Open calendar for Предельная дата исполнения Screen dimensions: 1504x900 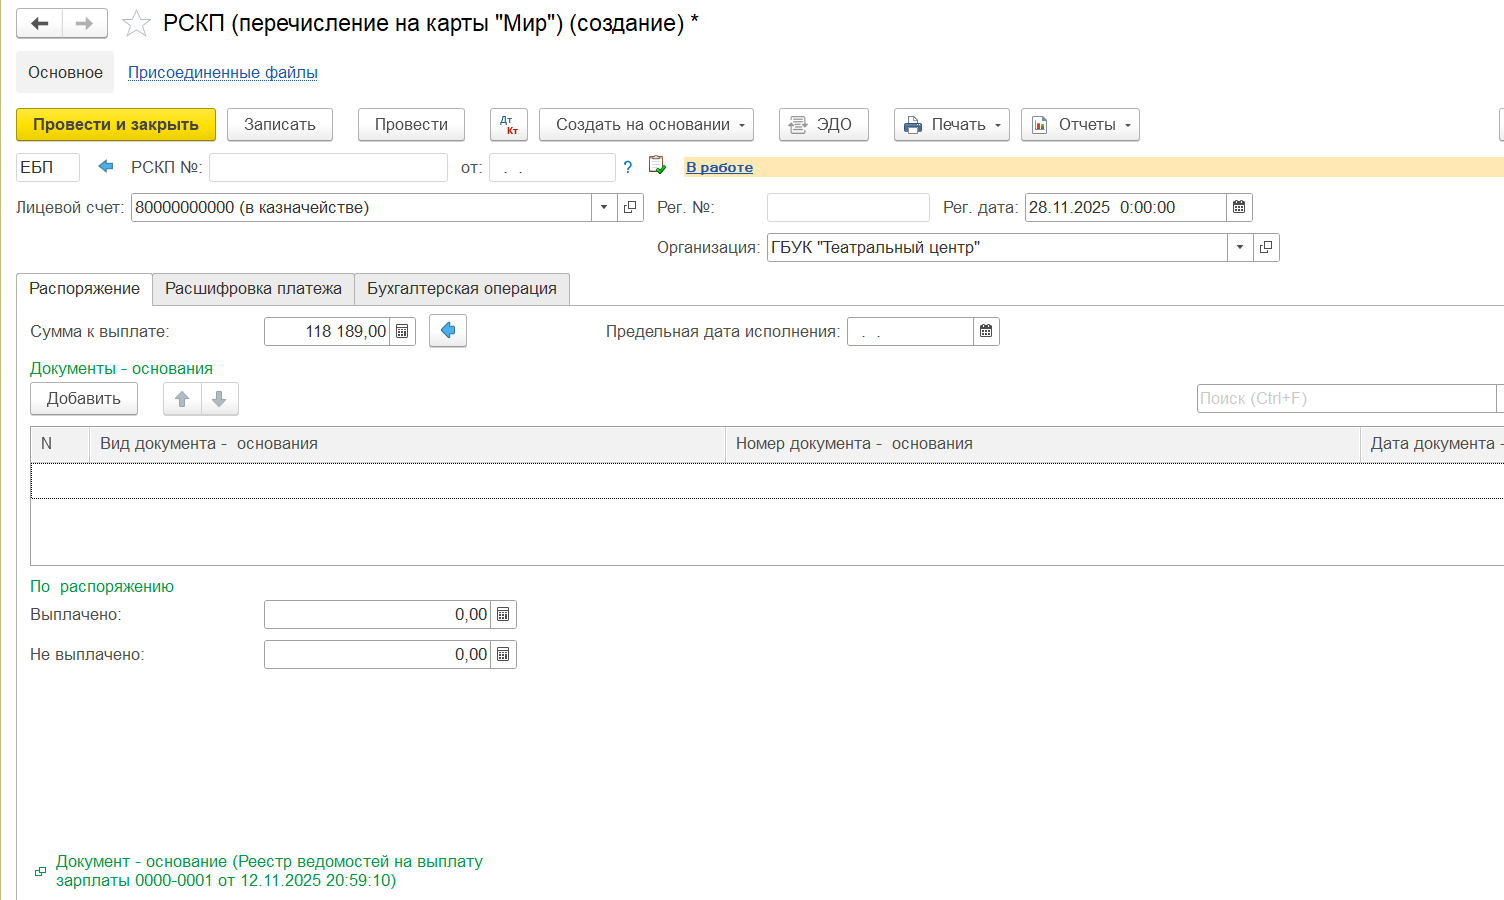pos(986,332)
